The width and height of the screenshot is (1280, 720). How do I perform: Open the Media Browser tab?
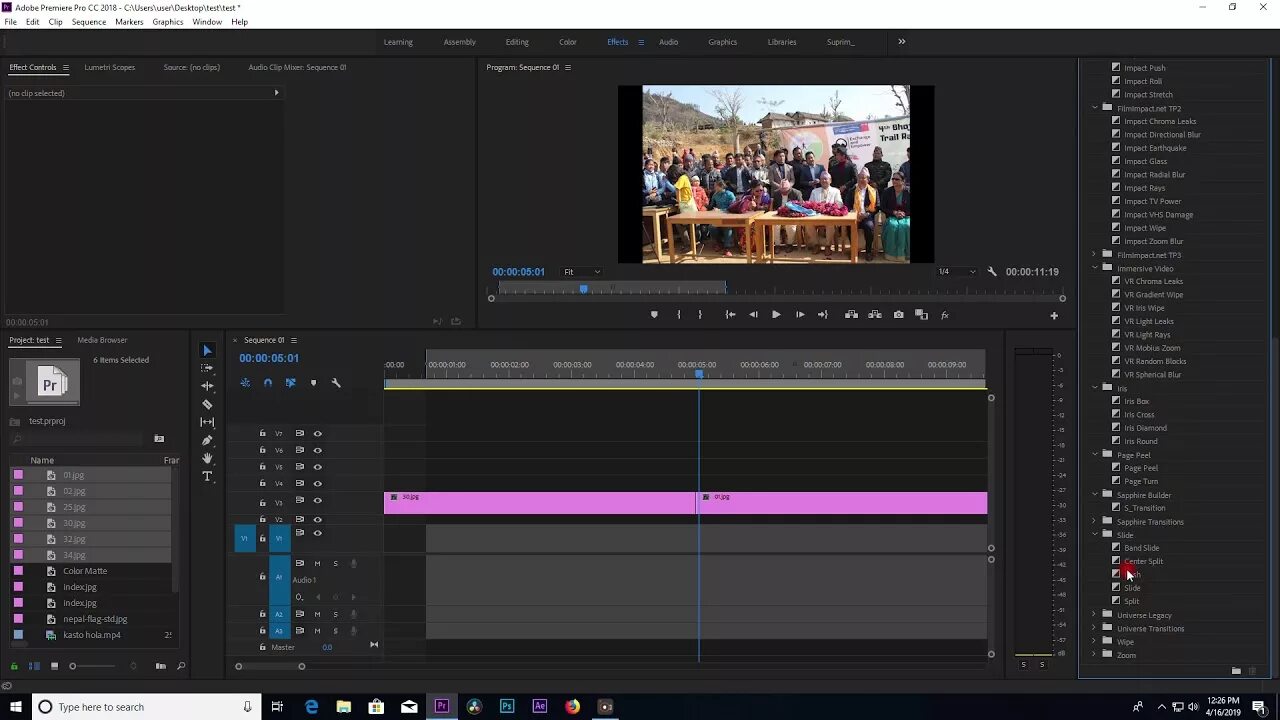[x=102, y=340]
